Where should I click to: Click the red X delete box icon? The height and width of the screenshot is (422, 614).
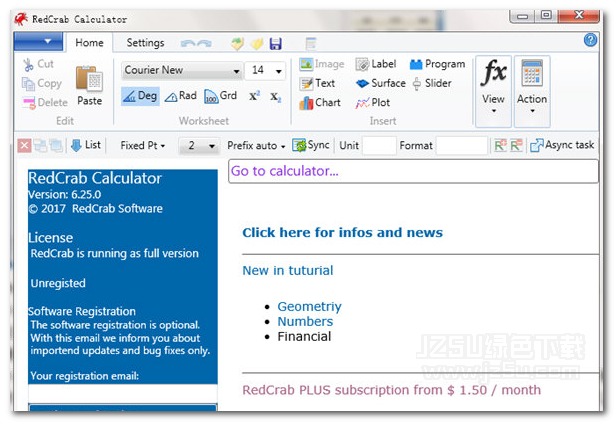point(24,146)
